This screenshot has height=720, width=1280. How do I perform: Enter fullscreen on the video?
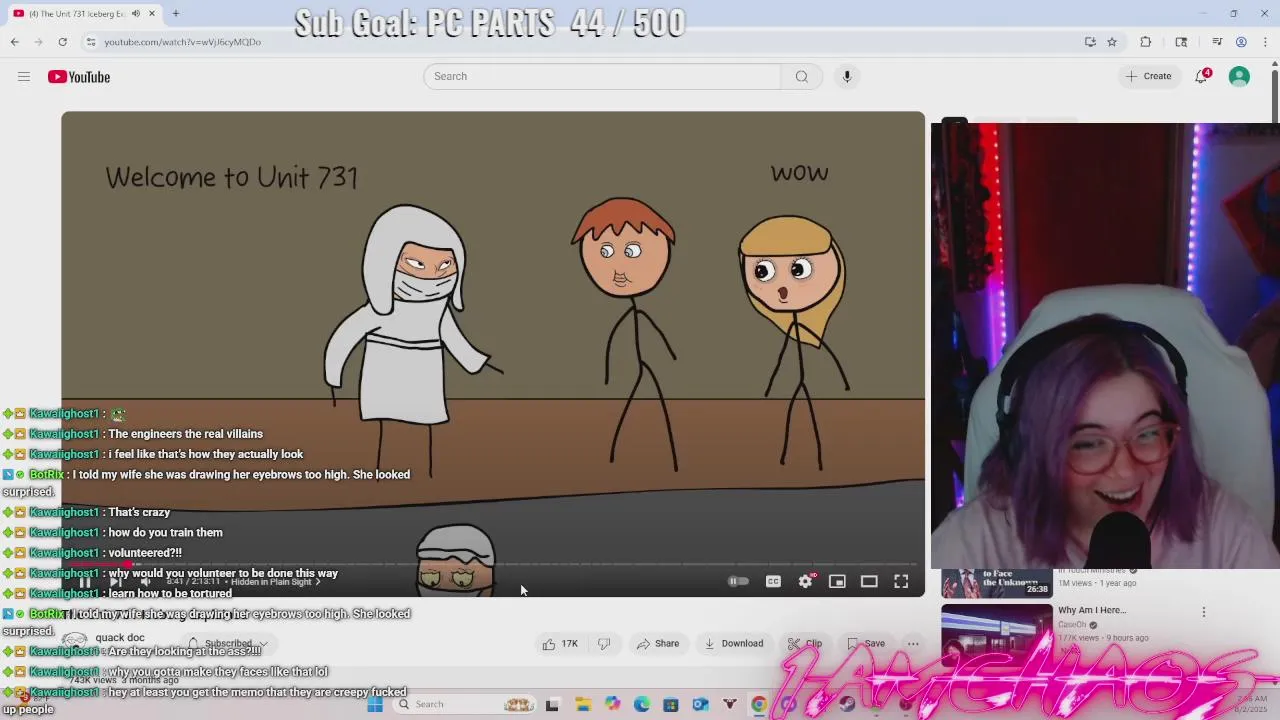point(901,581)
